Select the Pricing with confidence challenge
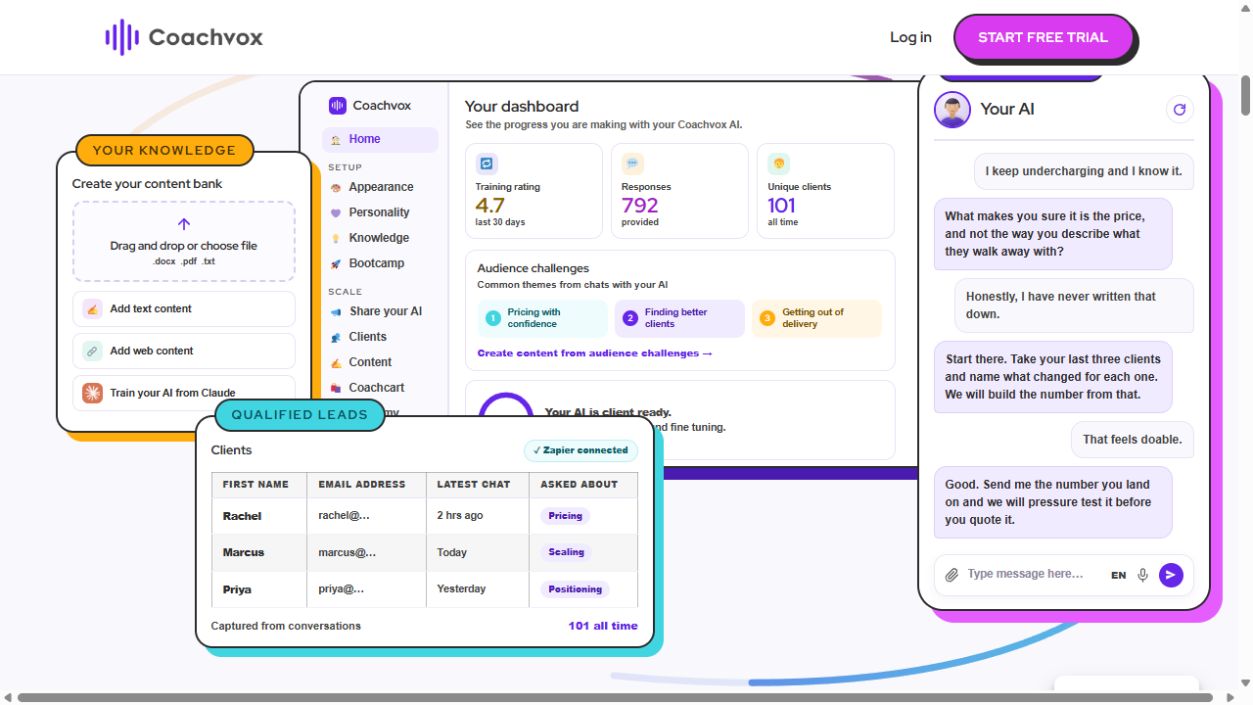Image resolution: width=1253 pixels, height=705 pixels. point(542,318)
